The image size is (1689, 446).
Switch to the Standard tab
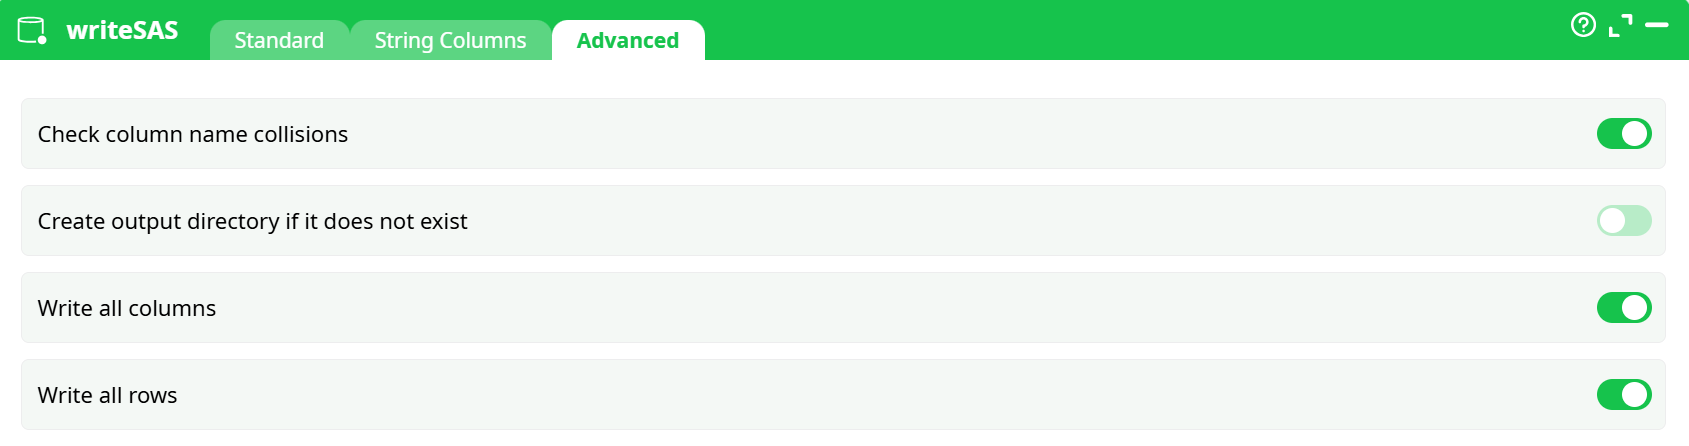pos(279,40)
